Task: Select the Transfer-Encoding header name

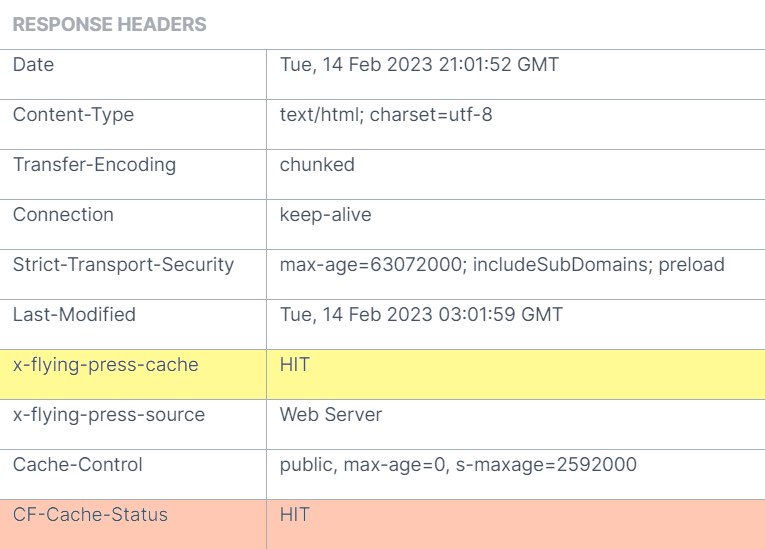Action: tap(94, 165)
